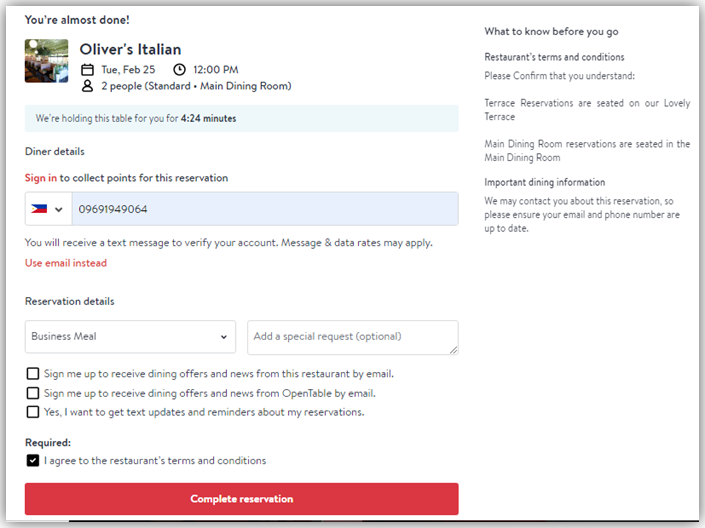Click the table holding timer banner
This screenshot has width=705, height=528.
241,118
